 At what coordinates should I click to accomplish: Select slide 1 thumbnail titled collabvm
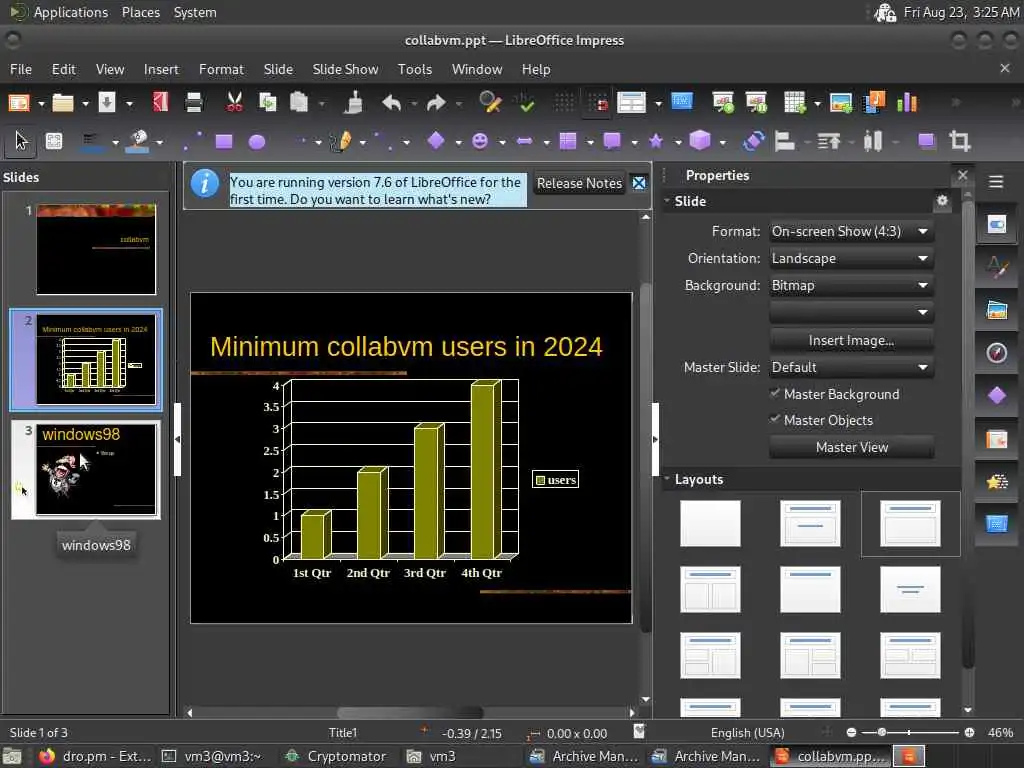pos(96,249)
